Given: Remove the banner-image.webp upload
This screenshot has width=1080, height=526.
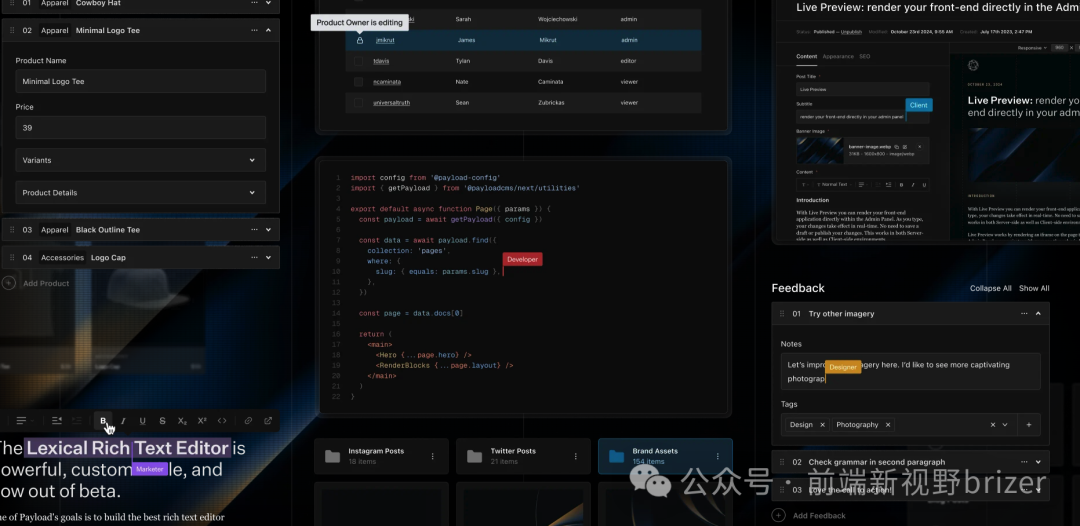Looking at the screenshot, I should (920, 147).
